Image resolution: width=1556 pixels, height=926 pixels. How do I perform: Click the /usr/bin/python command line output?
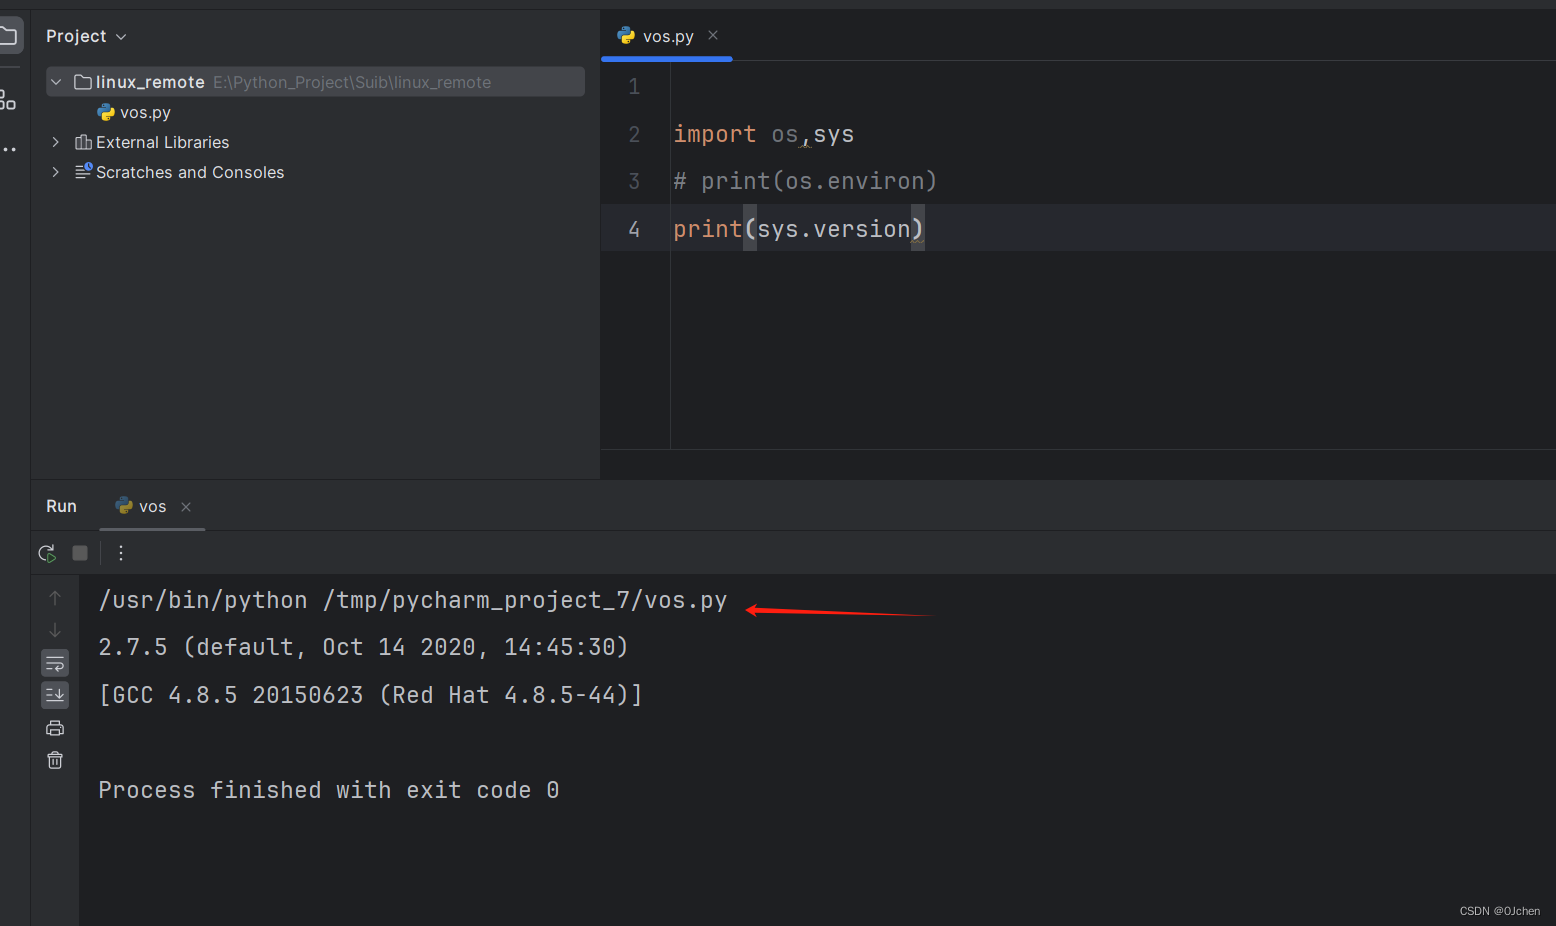coord(413,600)
